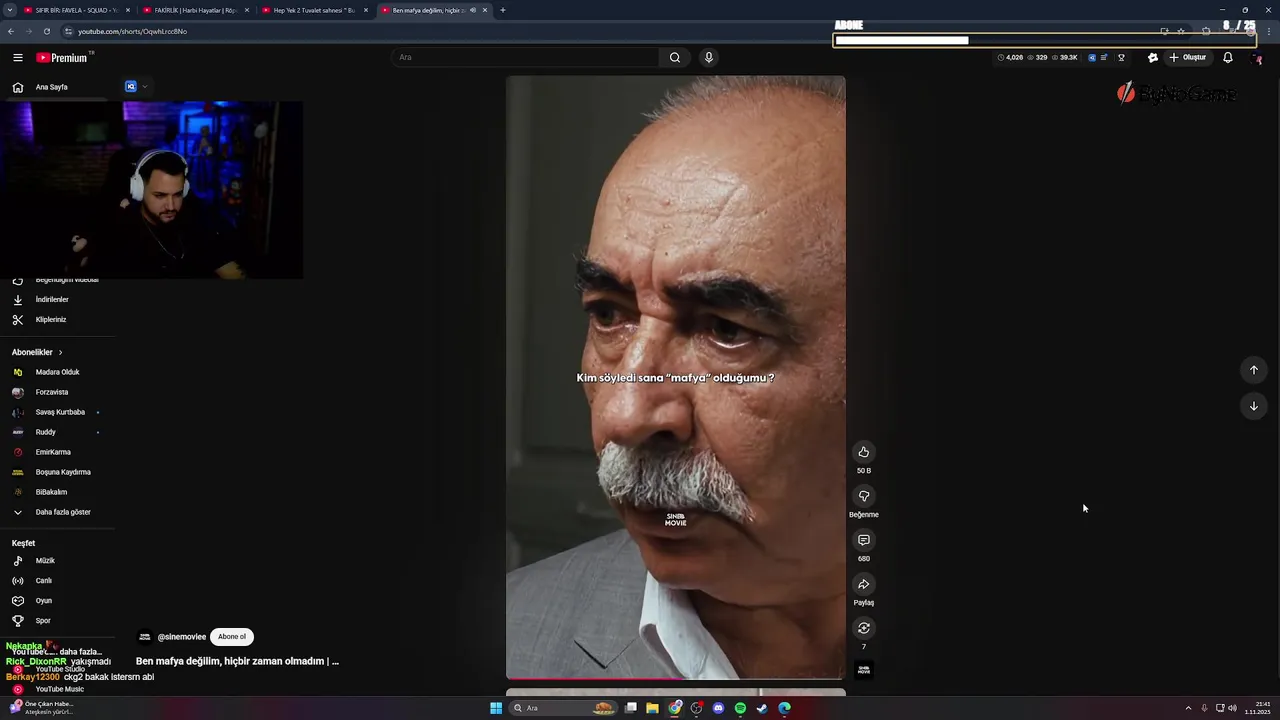Click the YouTube Premium logo
Image resolution: width=1280 pixels, height=720 pixels.
63,58
